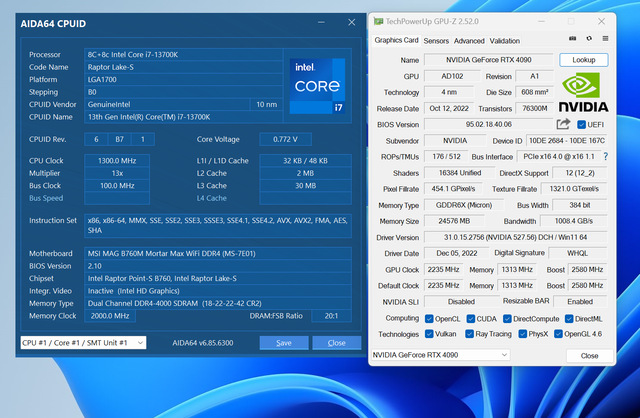Toggle the UEFI checkbox

pyautogui.click(x=580, y=124)
